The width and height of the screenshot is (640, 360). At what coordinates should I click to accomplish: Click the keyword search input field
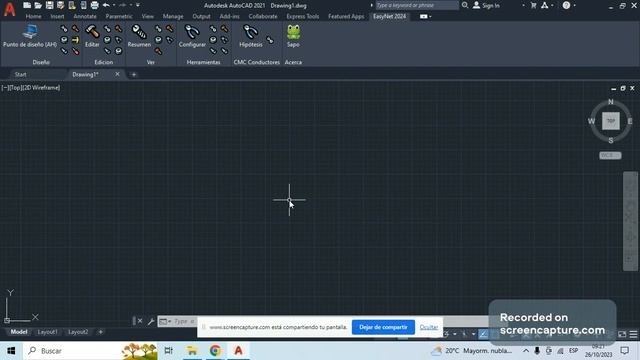point(417,5)
